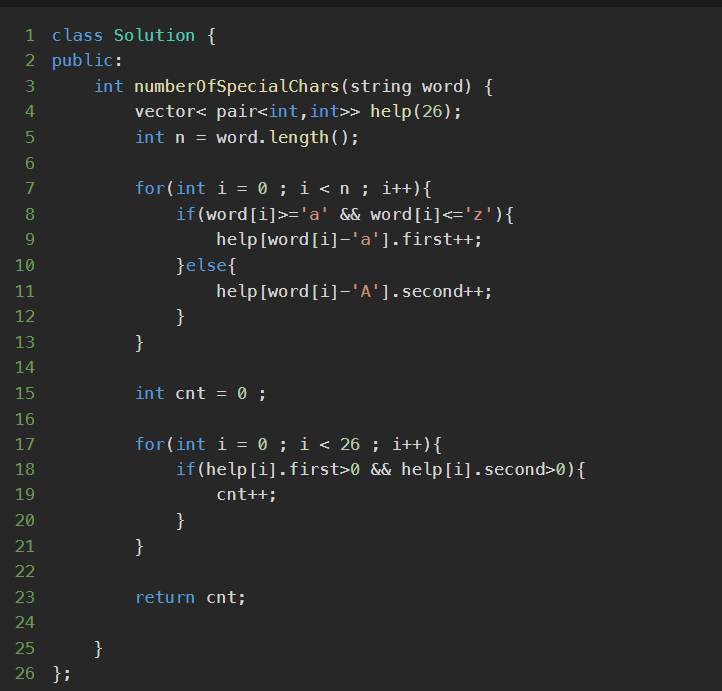Click 'cnt++;' on line 19
722x691 pixels.
coord(246,495)
